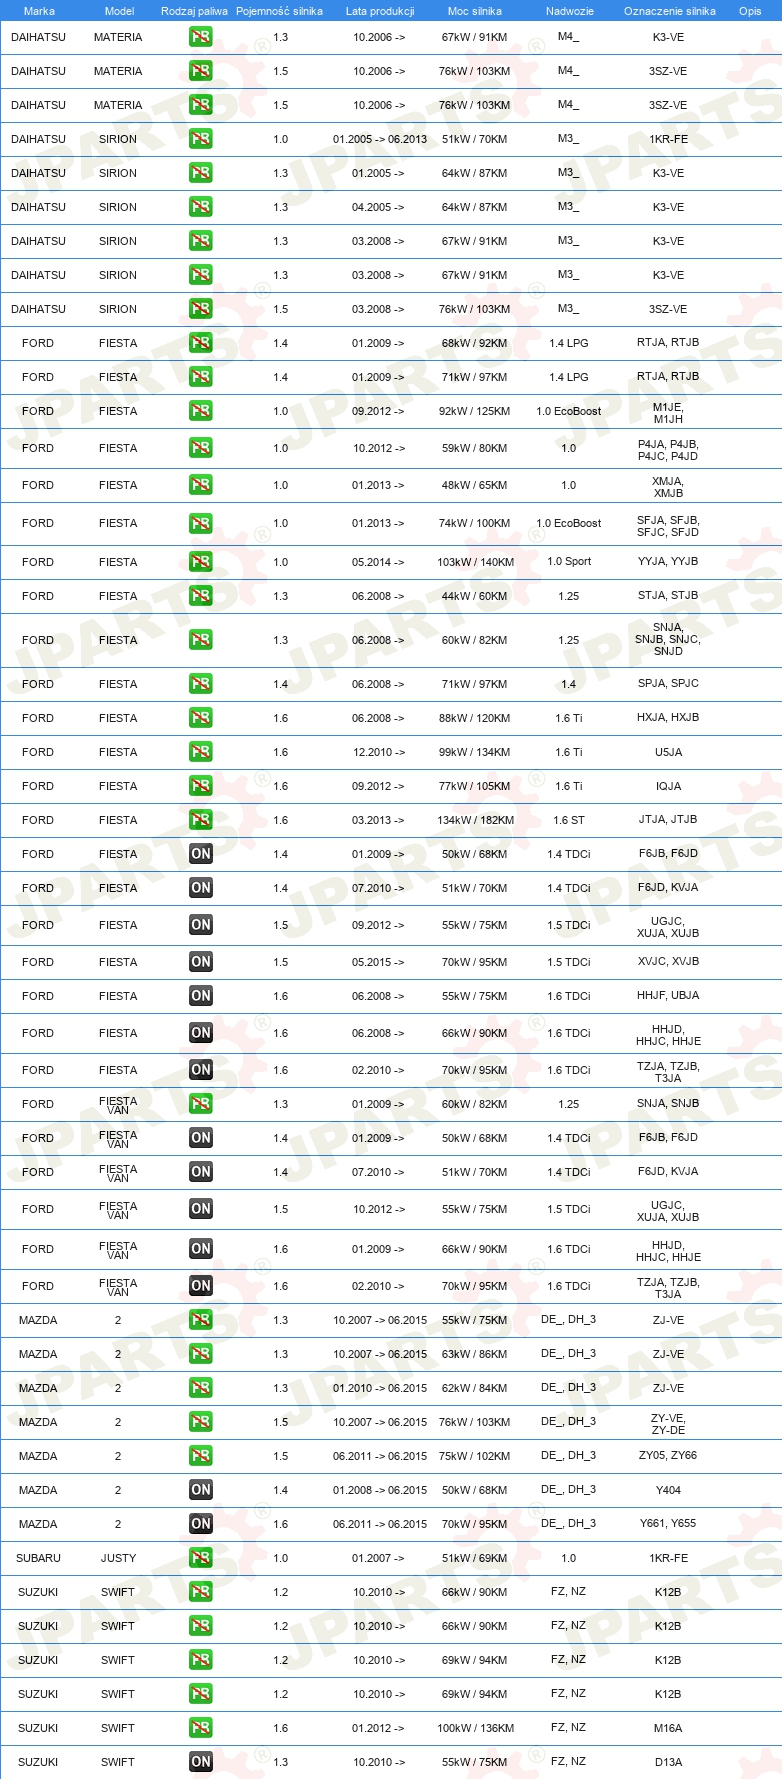Select the "99kW / 134KM" power cell
This screenshot has width=782, height=1779.
click(475, 752)
